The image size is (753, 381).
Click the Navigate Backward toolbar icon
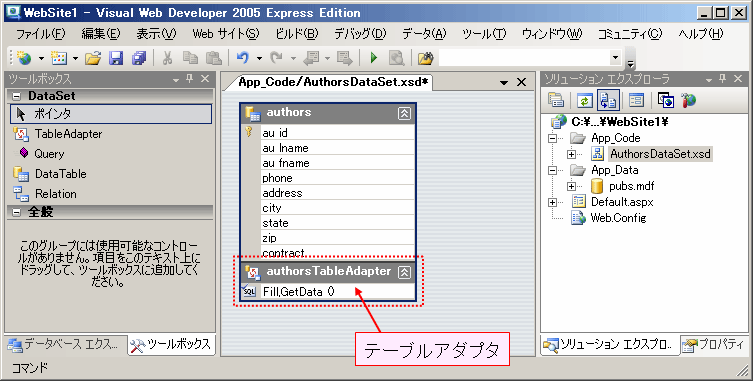tap(311, 58)
